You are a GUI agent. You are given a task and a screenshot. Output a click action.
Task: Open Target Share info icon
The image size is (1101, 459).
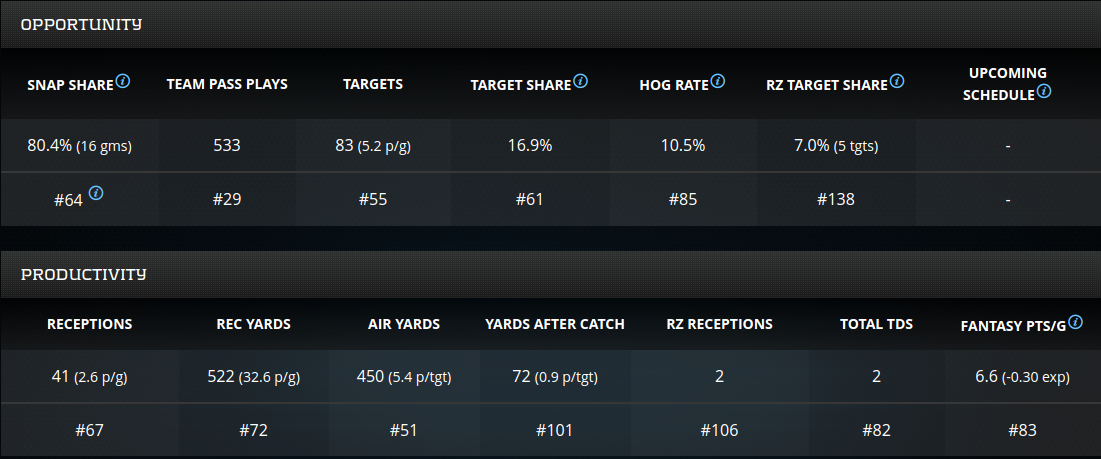point(581,81)
